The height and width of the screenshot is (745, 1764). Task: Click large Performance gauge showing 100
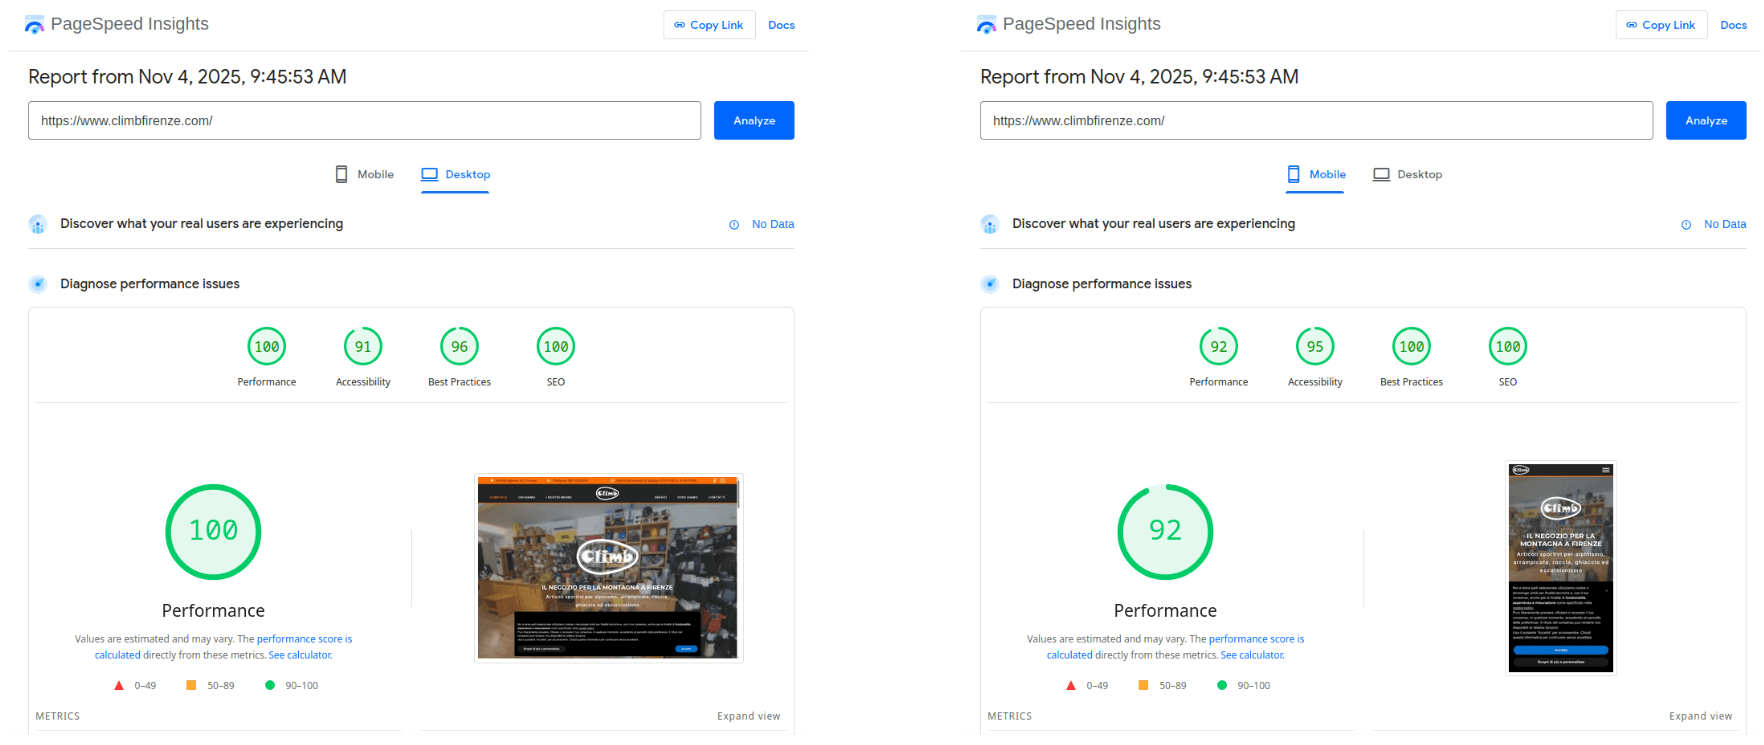click(213, 532)
